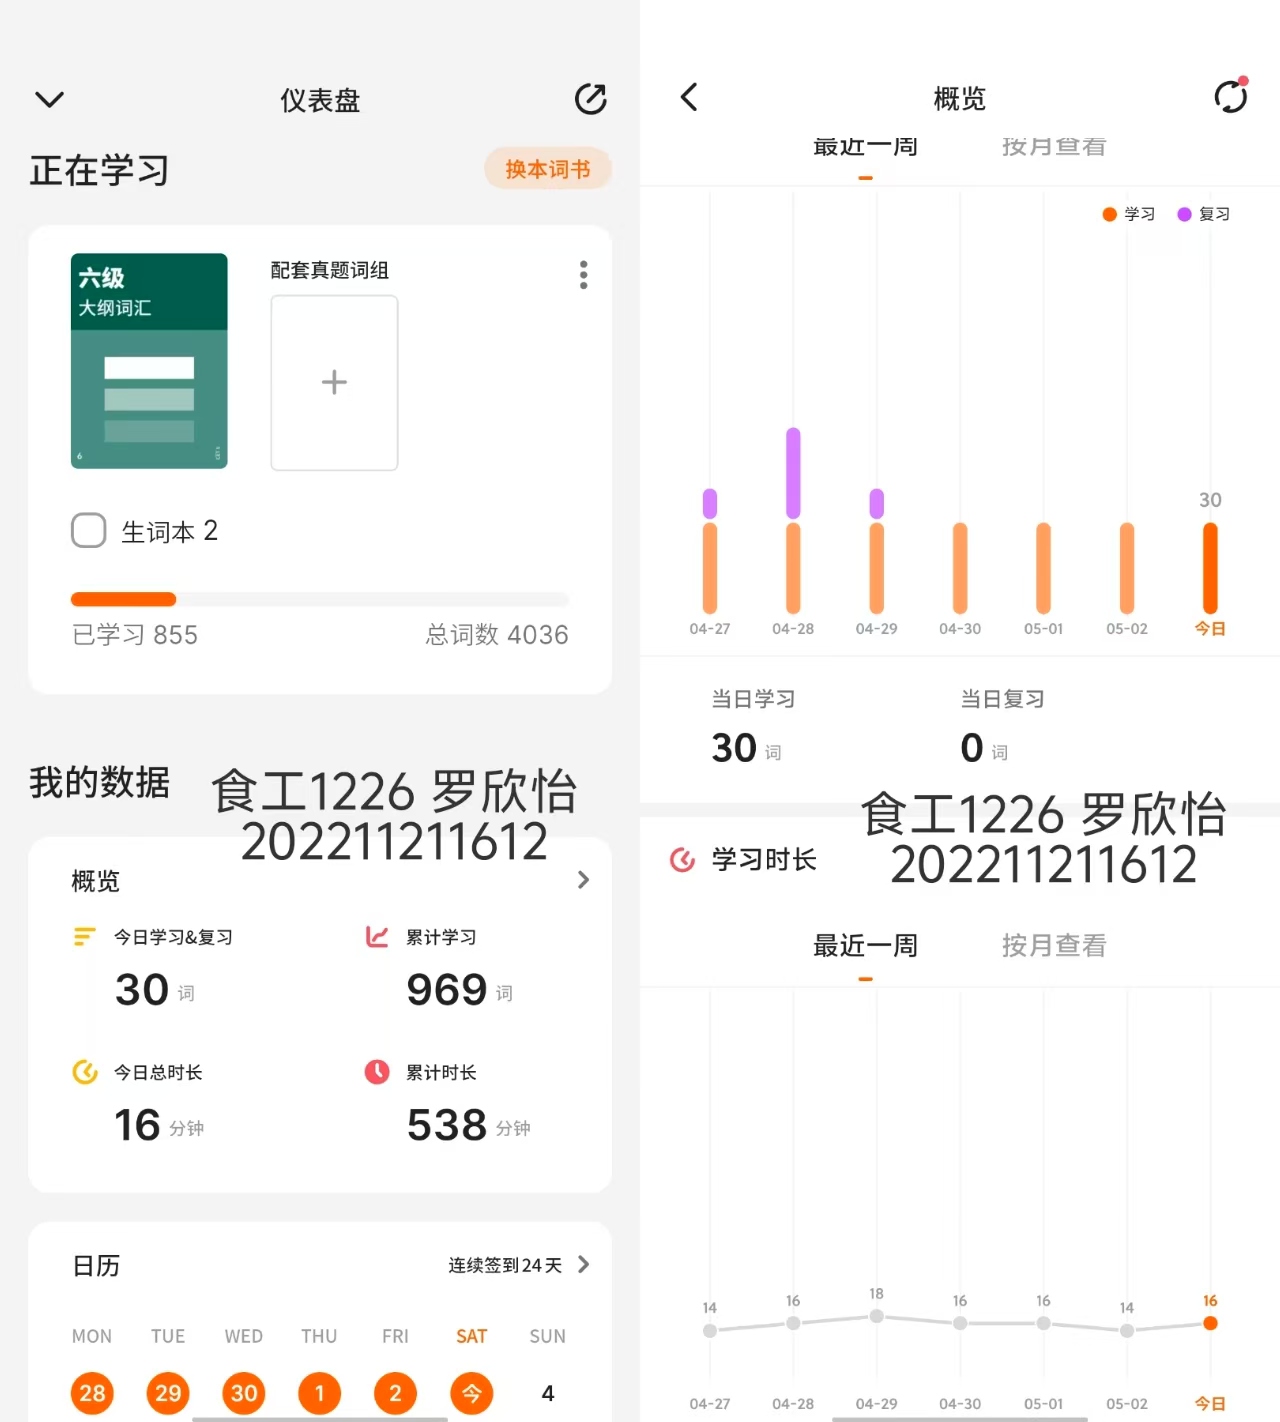Switch to the 按月查看 tab under 学习时长
The image size is (1280, 1422).
point(1054,945)
